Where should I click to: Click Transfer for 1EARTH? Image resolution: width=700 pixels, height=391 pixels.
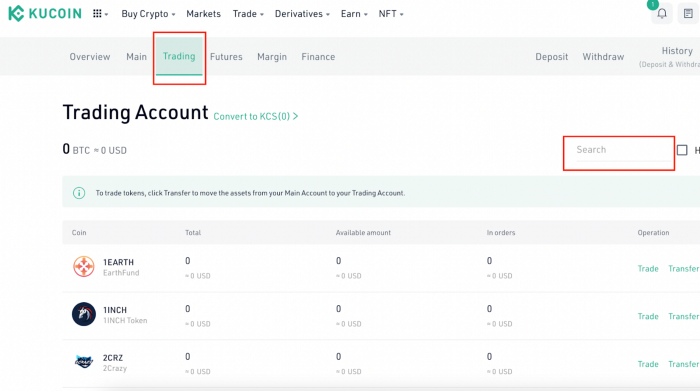(683, 268)
